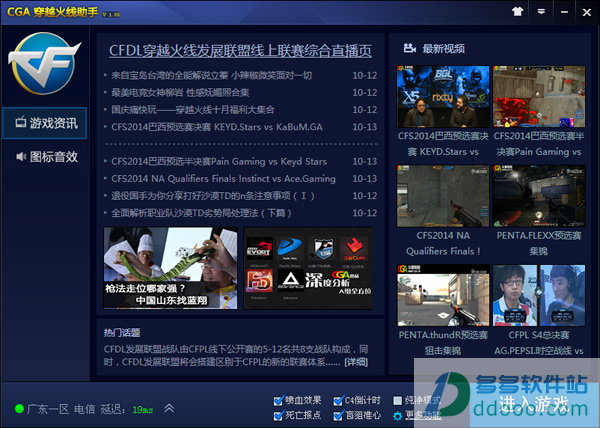Click date 10-13 beside KEYD.Stars vs KaBuM.GA

point(365,127)
